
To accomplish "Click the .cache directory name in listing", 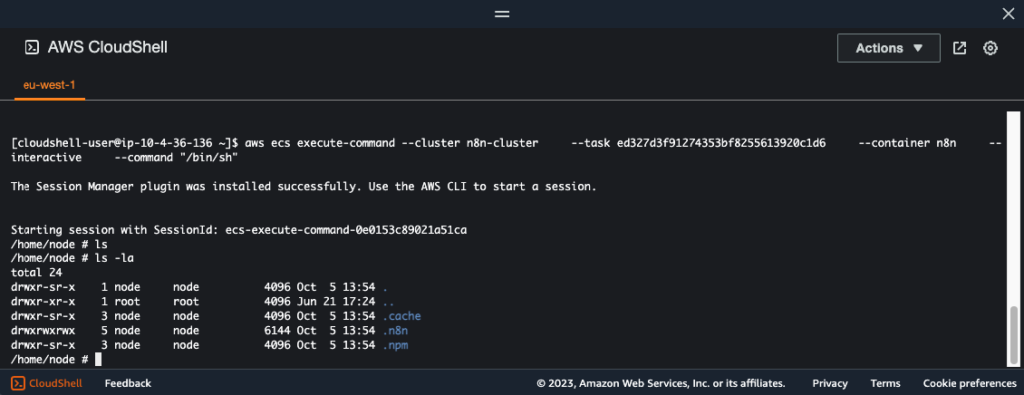I will coord(402,316).
